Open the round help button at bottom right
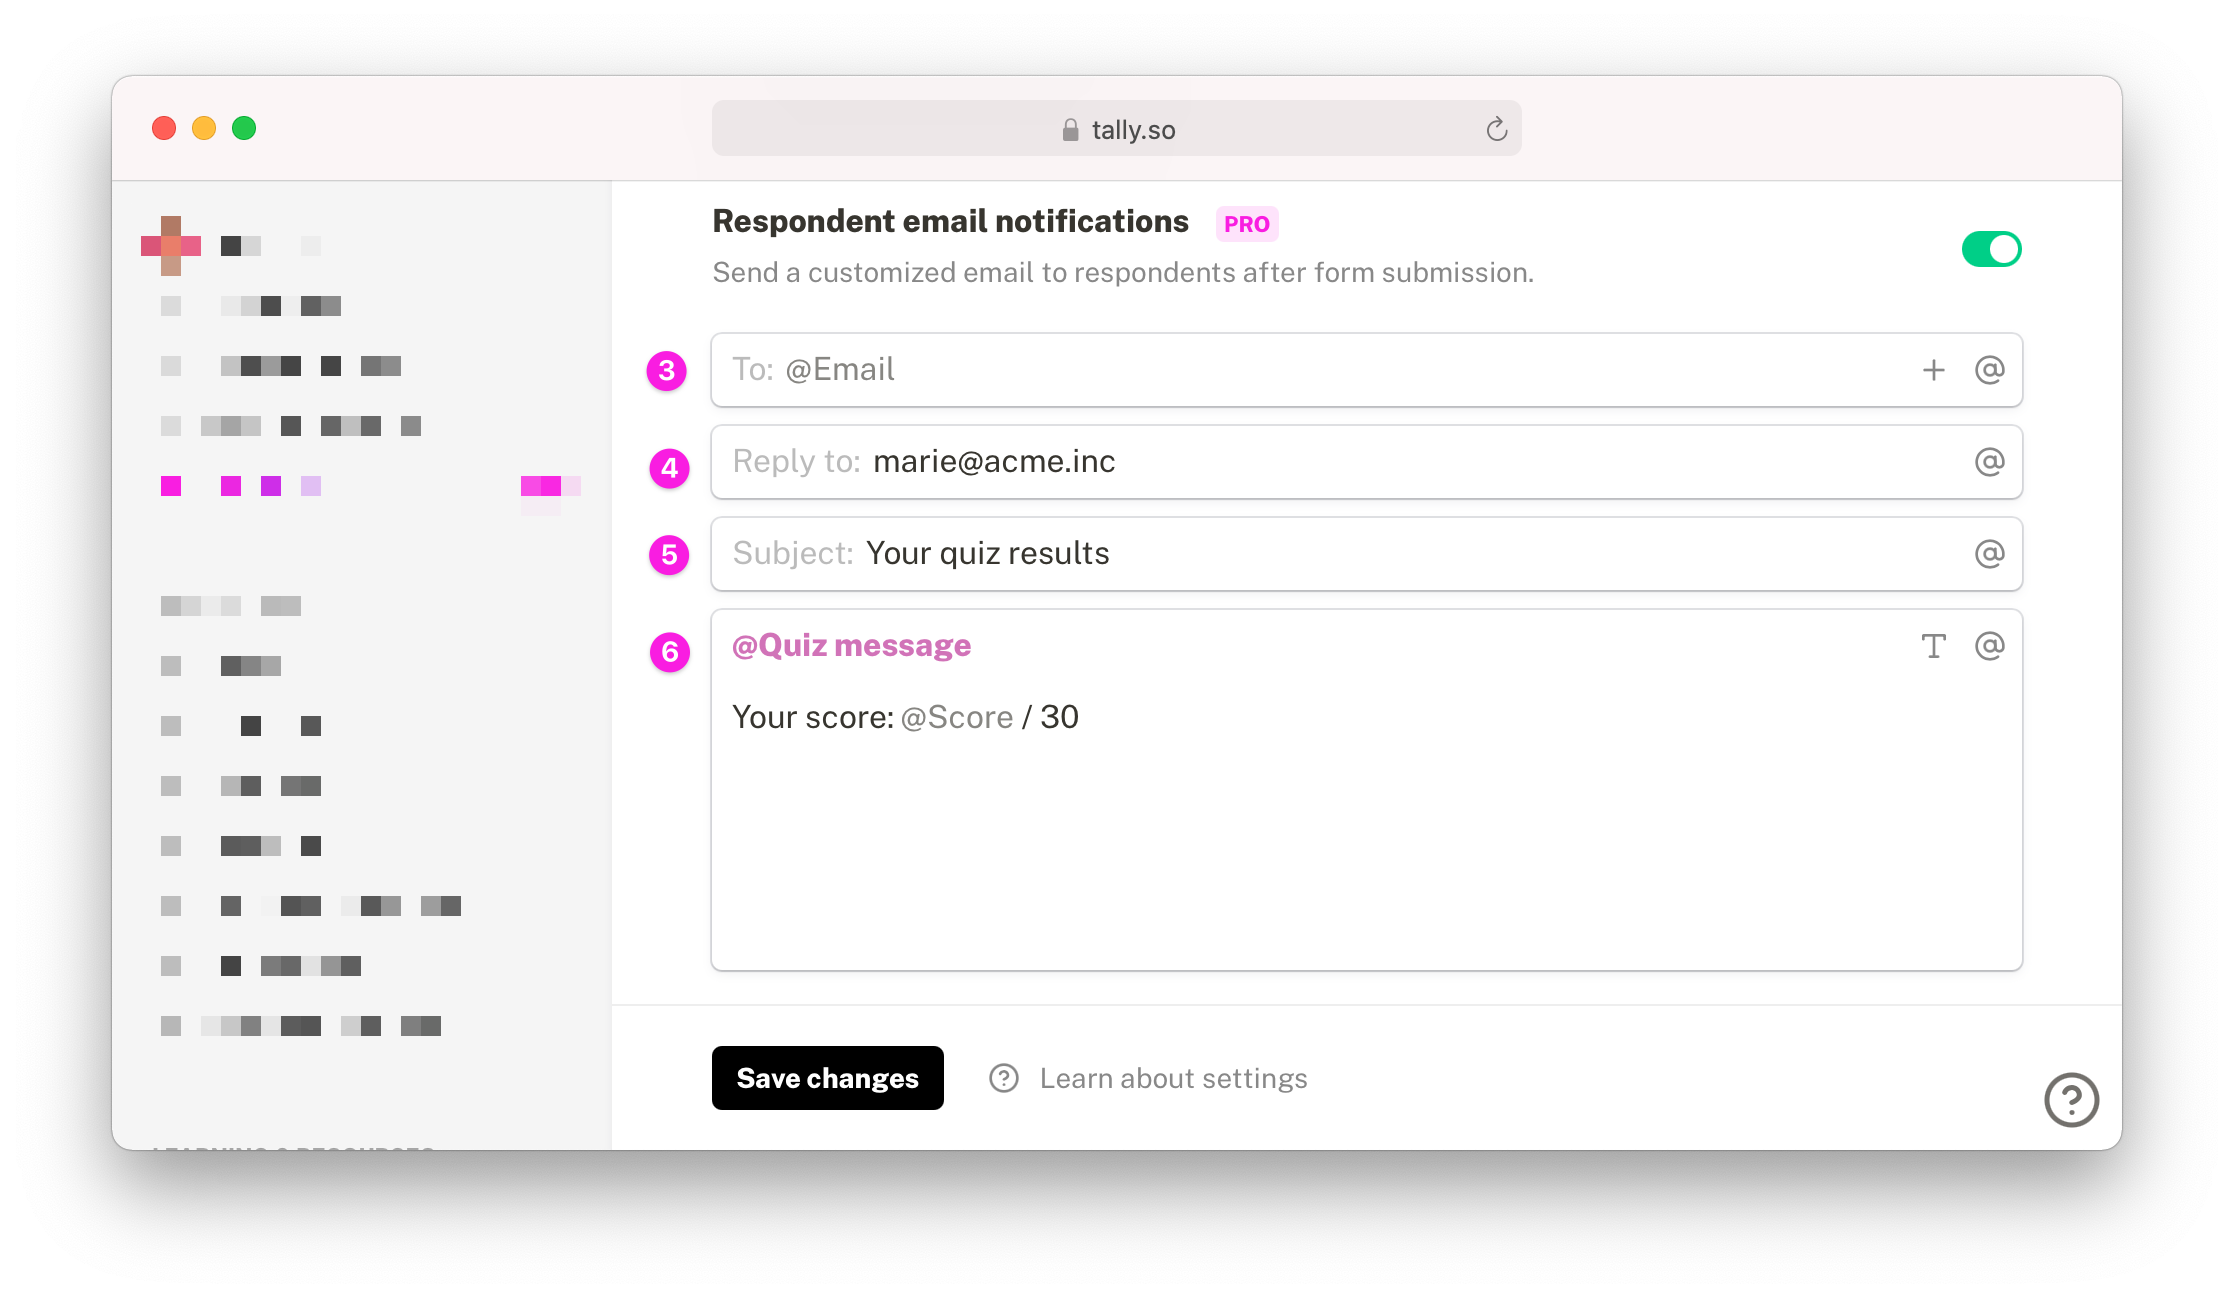2234x1298 pixels. tap(2071, 1100)
